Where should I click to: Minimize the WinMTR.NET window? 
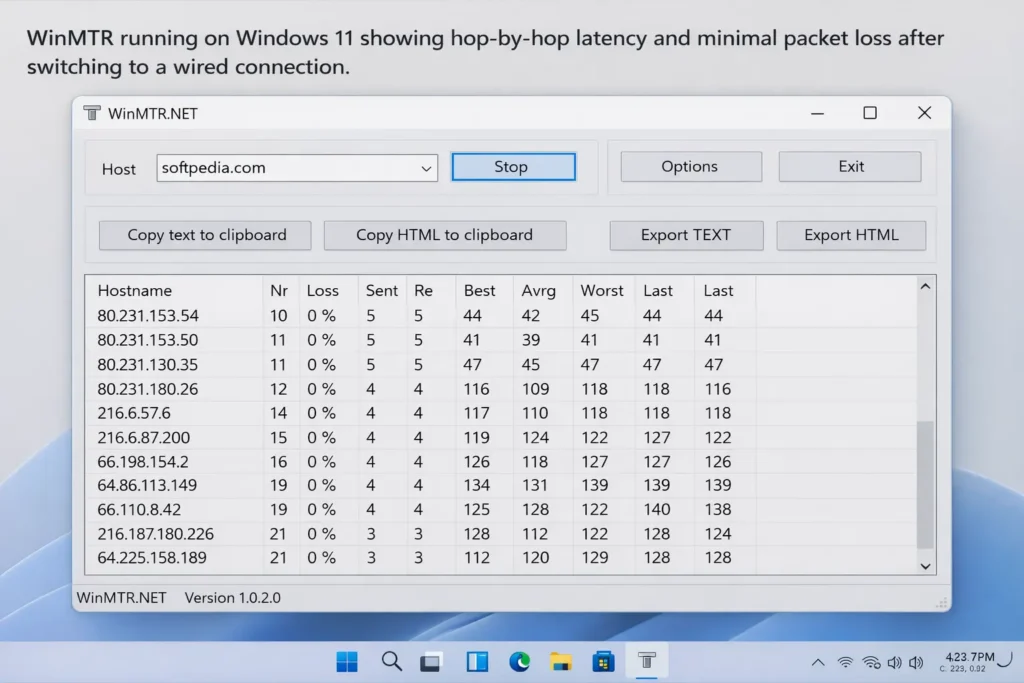[x=818, y=114]
